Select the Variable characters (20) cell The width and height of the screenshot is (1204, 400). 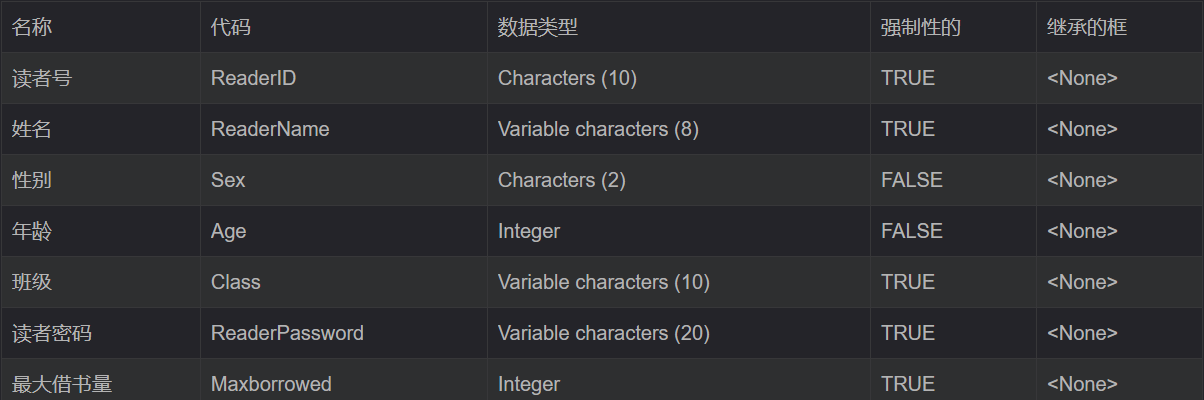[x=604, y=333]
